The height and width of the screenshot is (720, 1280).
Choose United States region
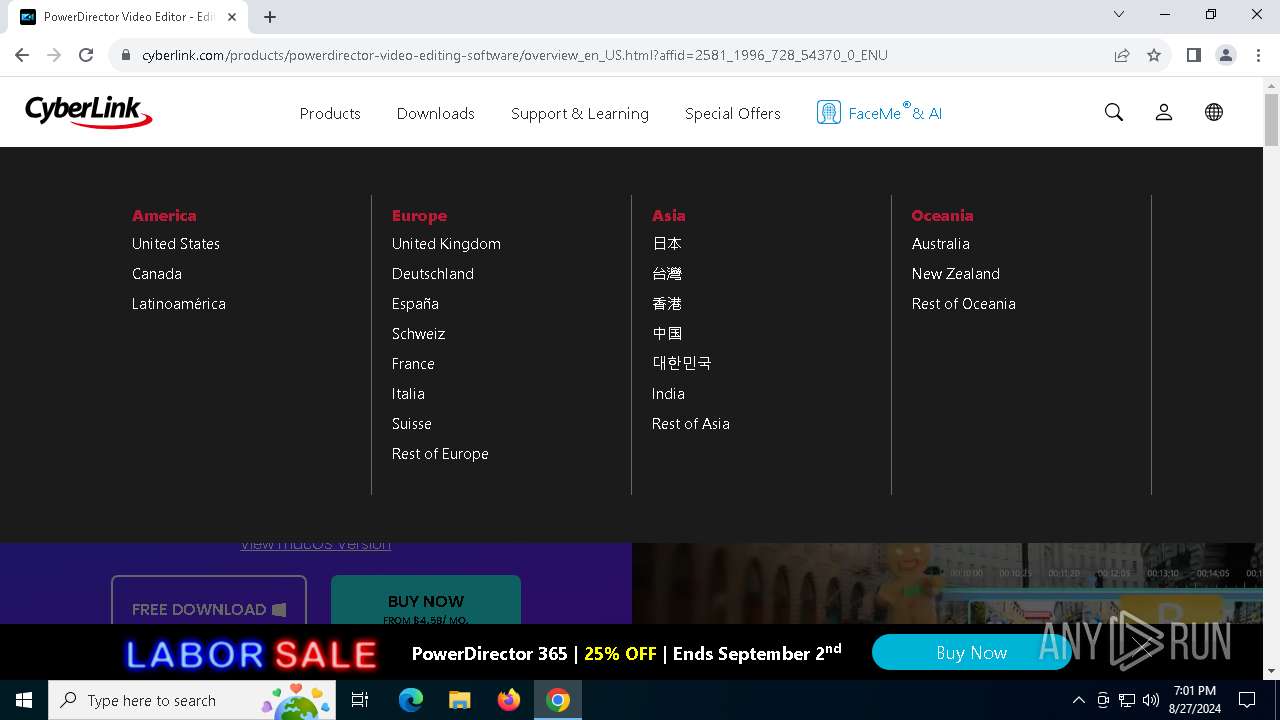(176, 243)
